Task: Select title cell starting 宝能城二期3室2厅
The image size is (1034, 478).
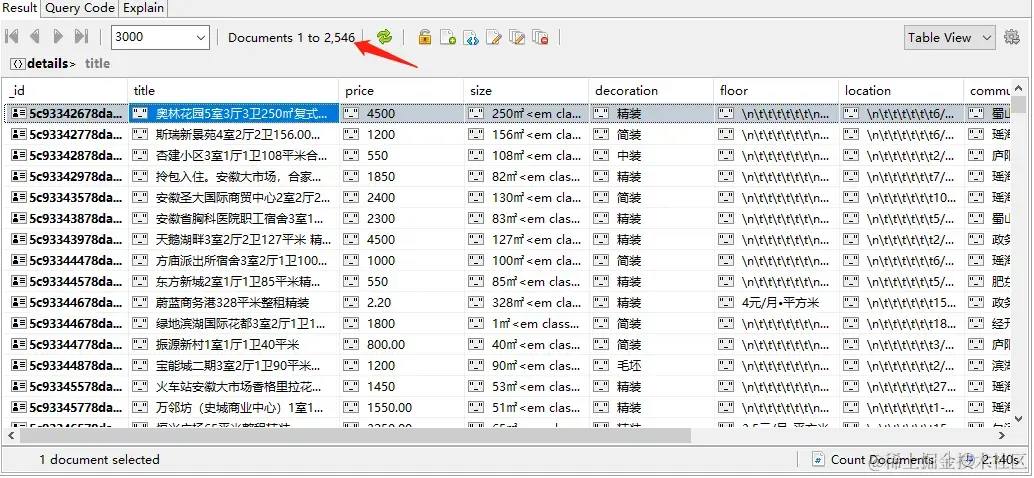Action: pos(233,365)
